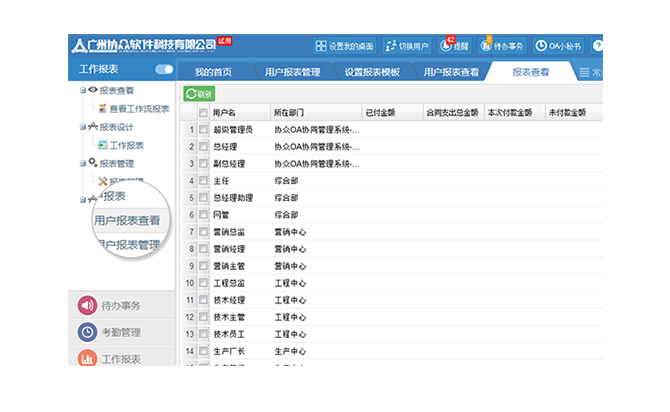
Task: Click 设置我的桌面 desktop settings icon
Action: click(x=322, y=46)
